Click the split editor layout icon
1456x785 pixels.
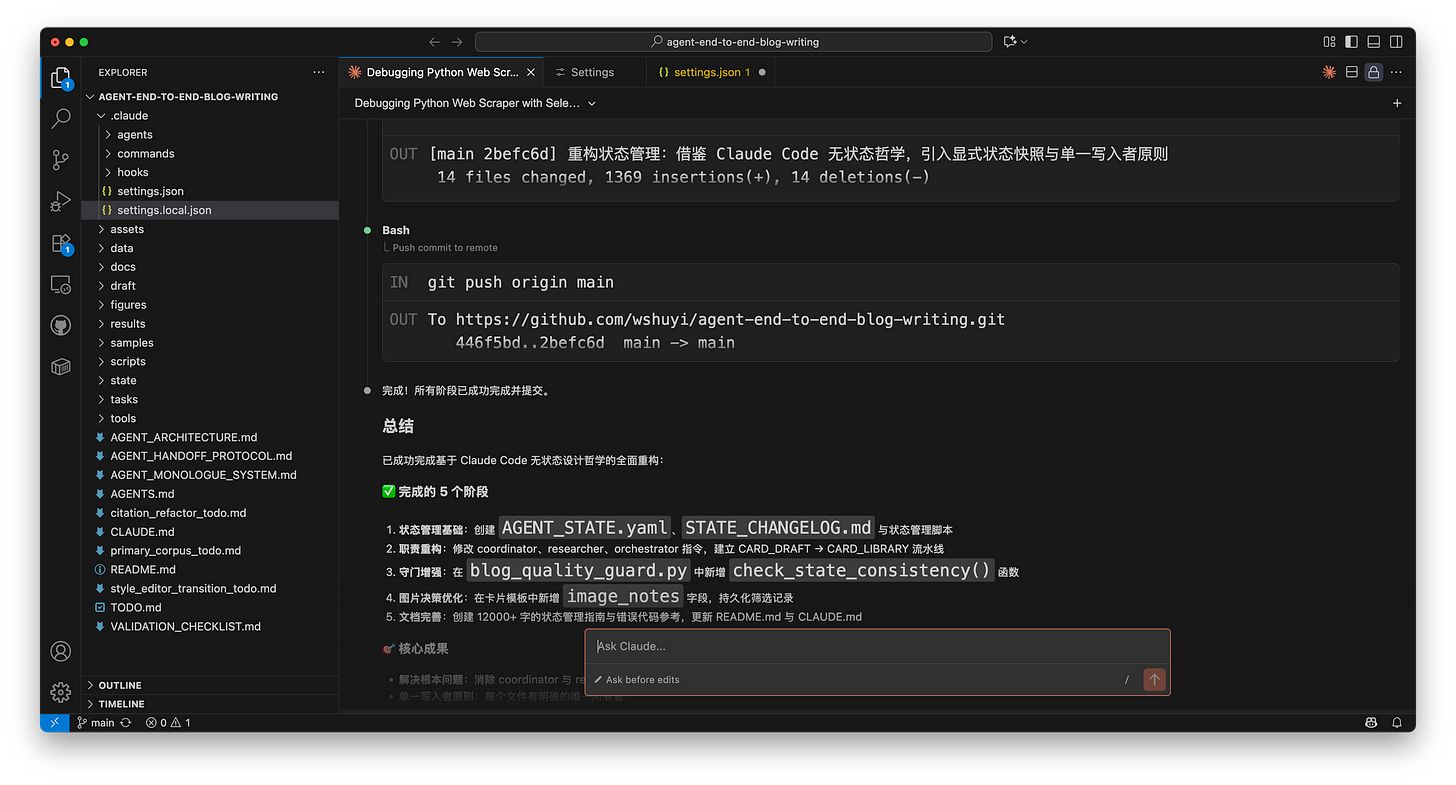click(1352, 72)
